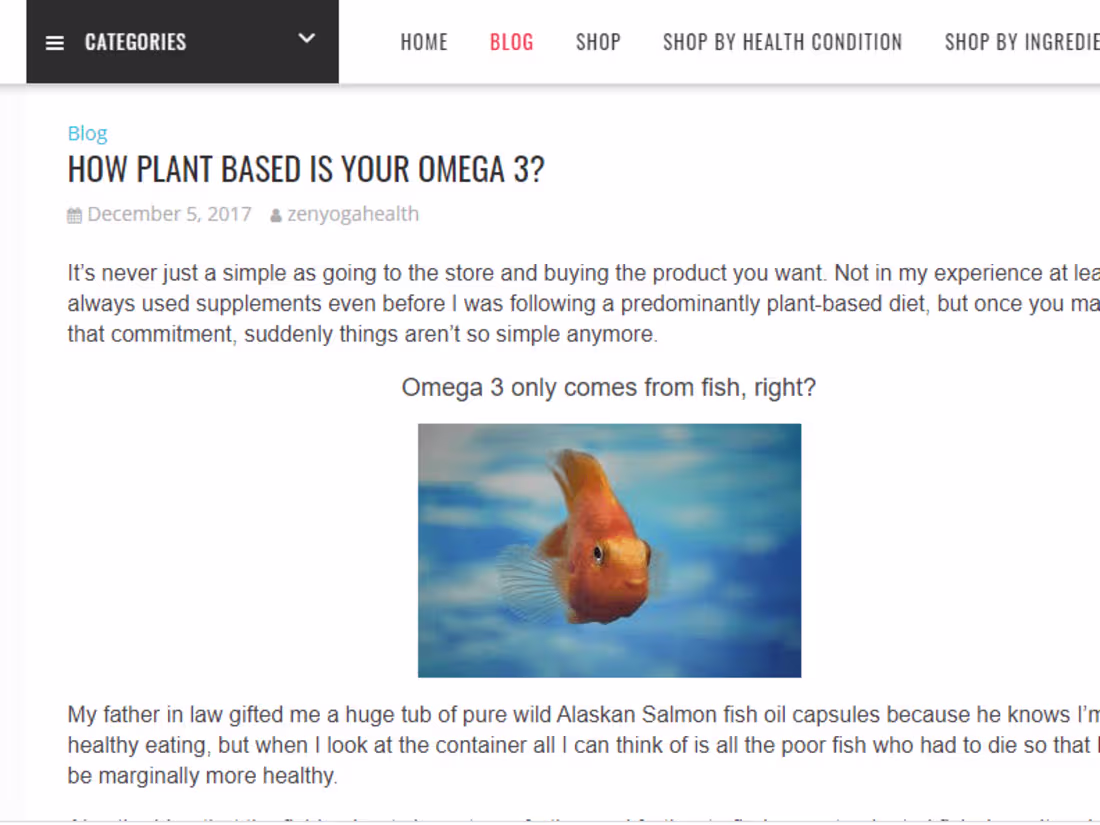Click the title "How Plant Based Is Your Omega 3?"
The height and width of the screenshot is (825, 1100).
(305, 169)
